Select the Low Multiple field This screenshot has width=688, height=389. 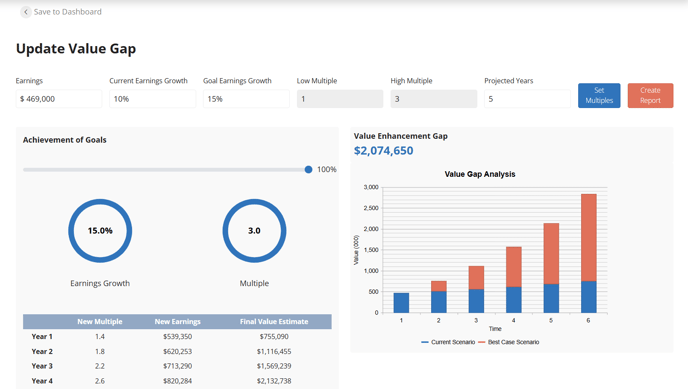340,99
